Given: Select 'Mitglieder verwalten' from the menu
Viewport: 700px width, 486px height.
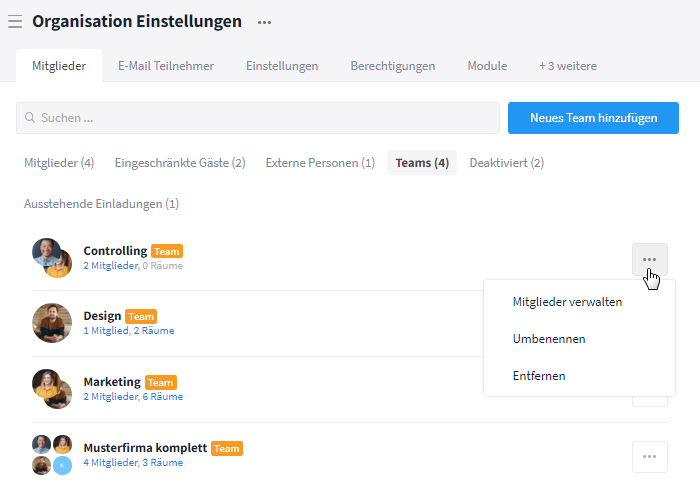Looking at the screenshot, I should (567, 301).
